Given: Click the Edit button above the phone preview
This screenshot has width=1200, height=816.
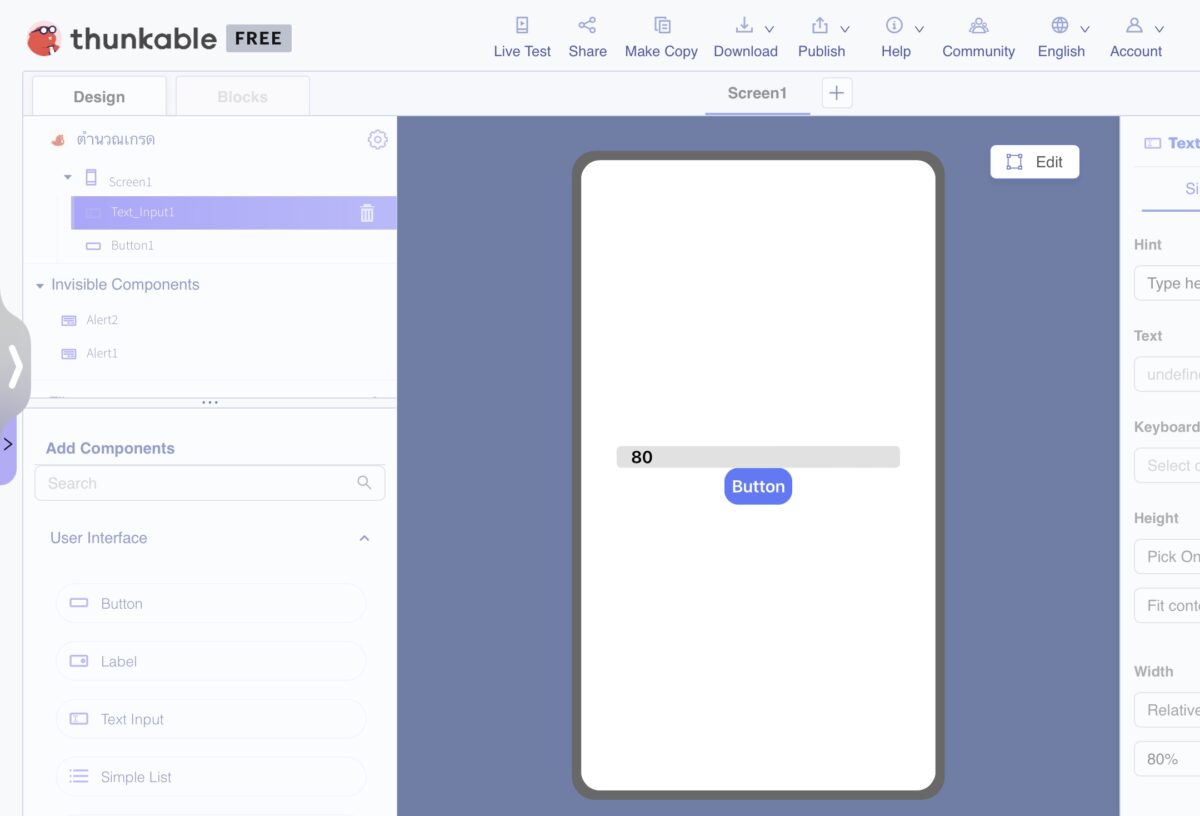Looking at the screenshot, I should pos(1034,161).
